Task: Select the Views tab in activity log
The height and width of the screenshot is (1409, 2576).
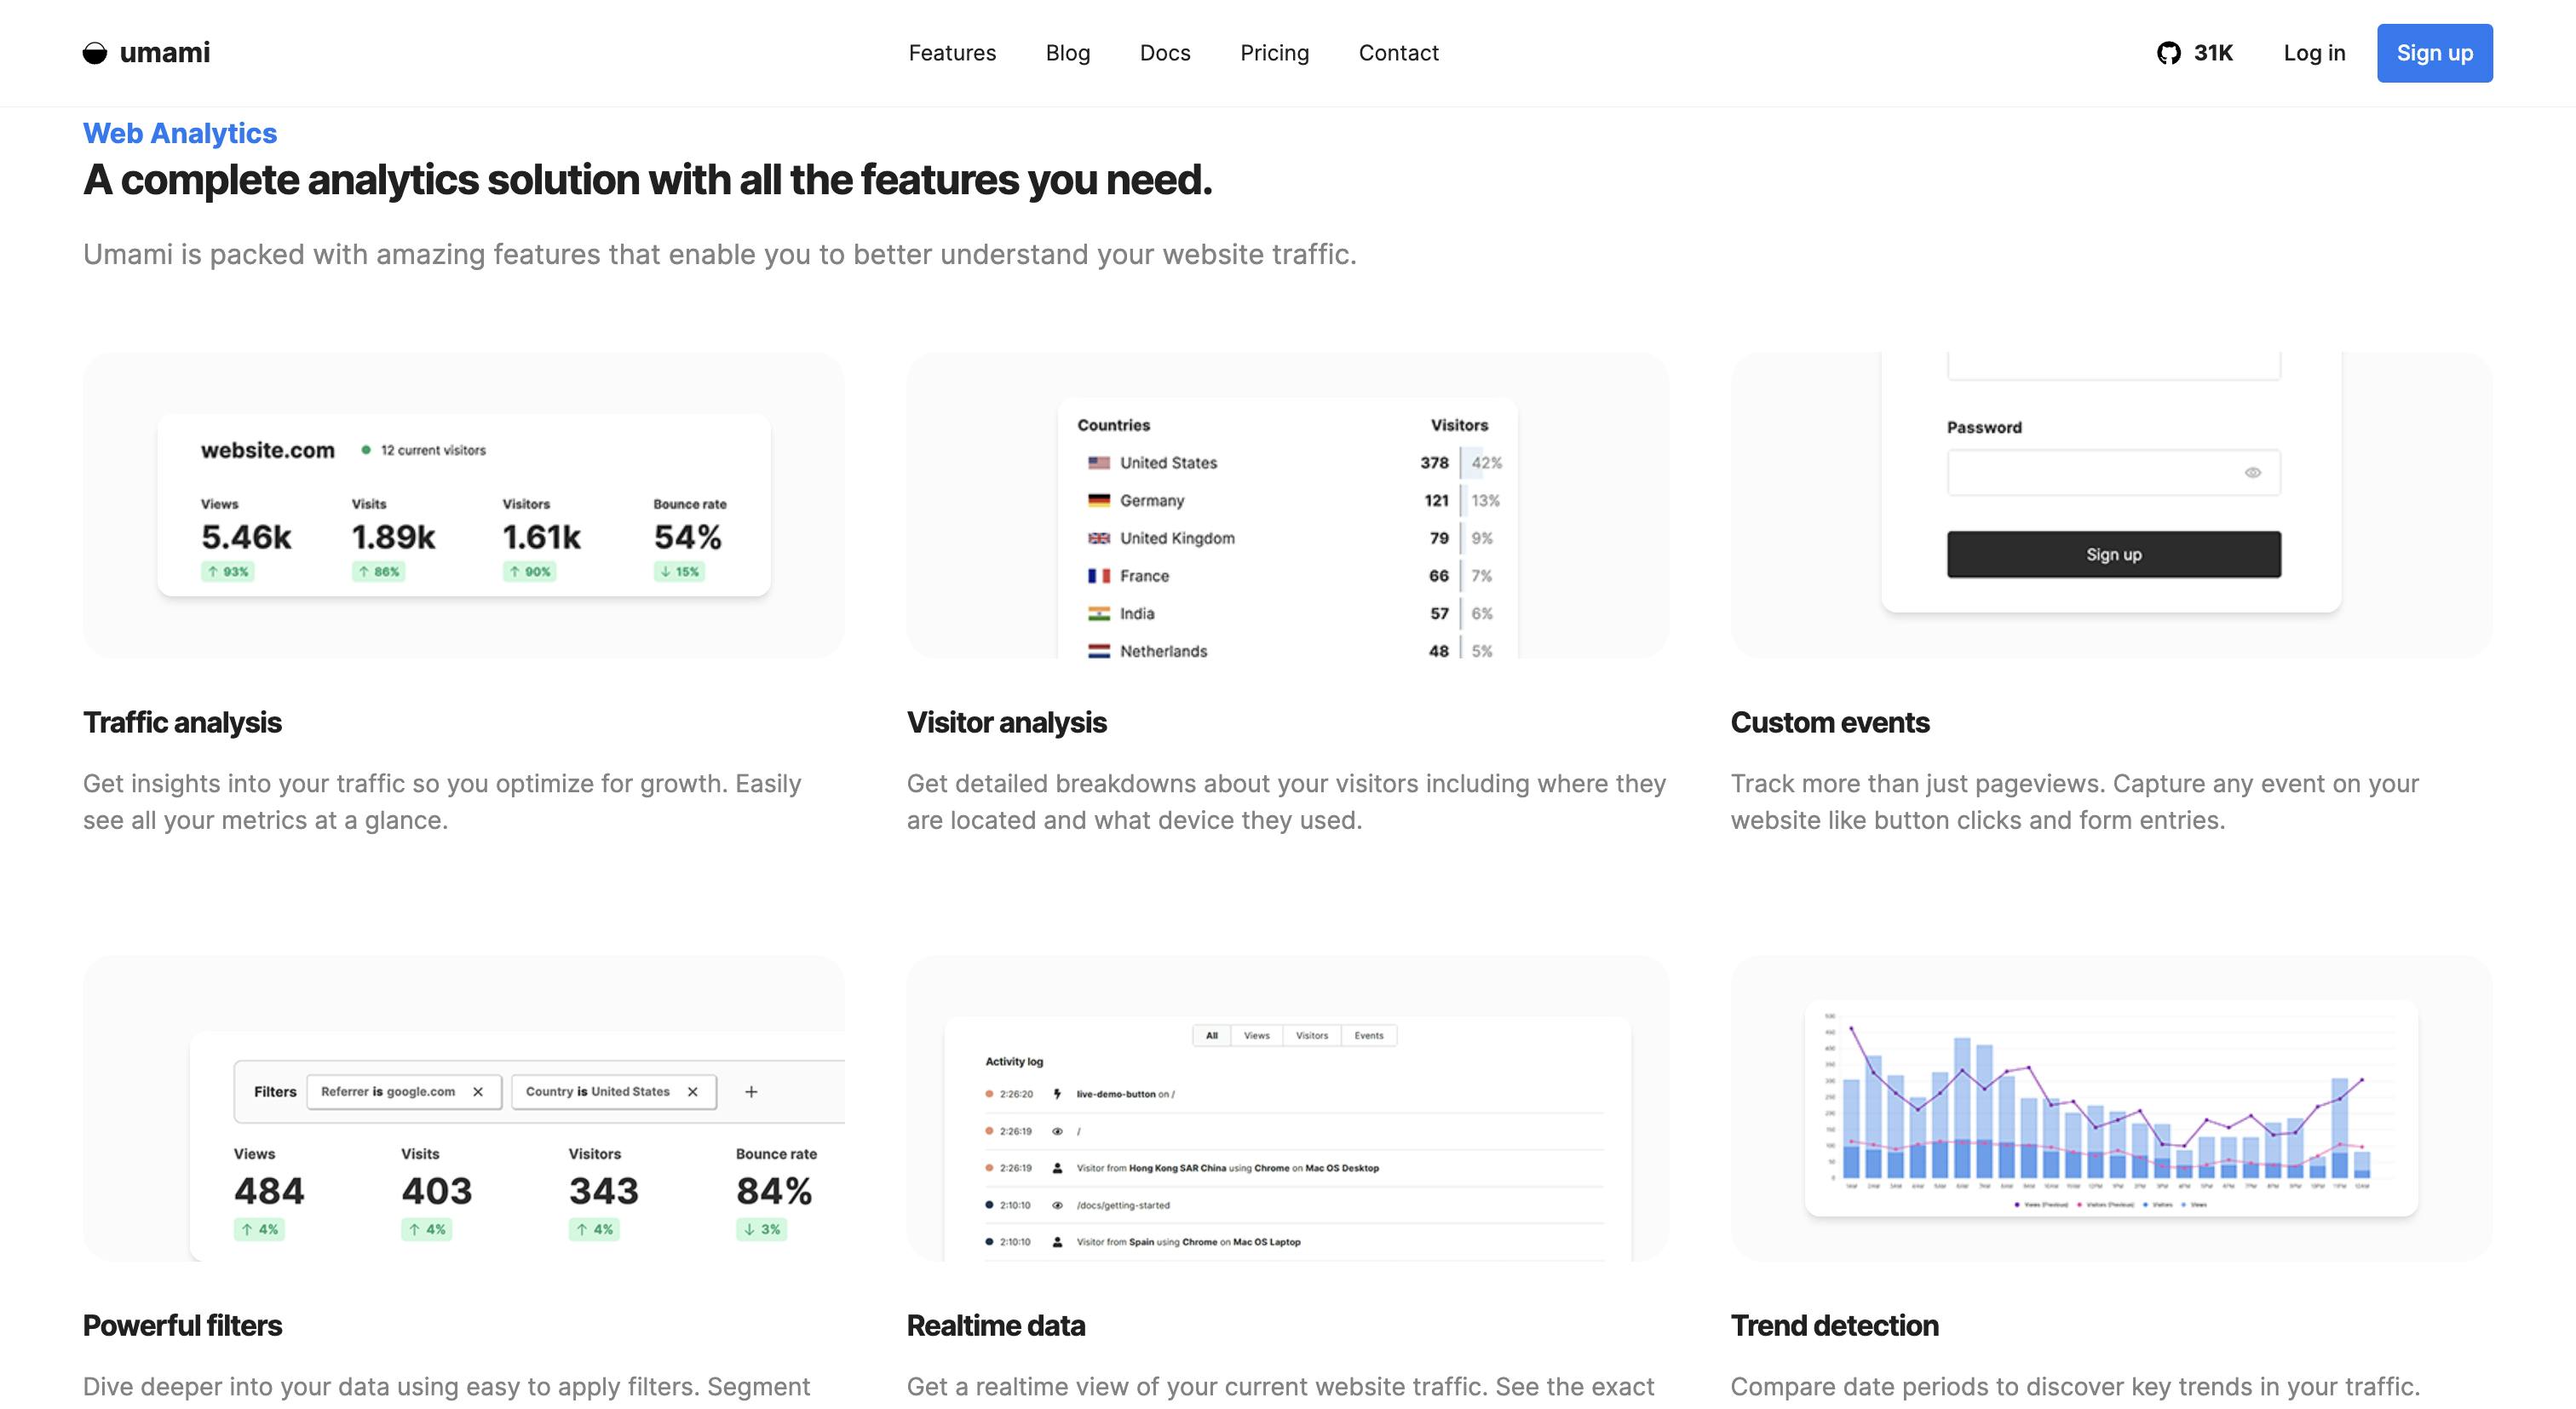Action: tap(1256, 1036)
